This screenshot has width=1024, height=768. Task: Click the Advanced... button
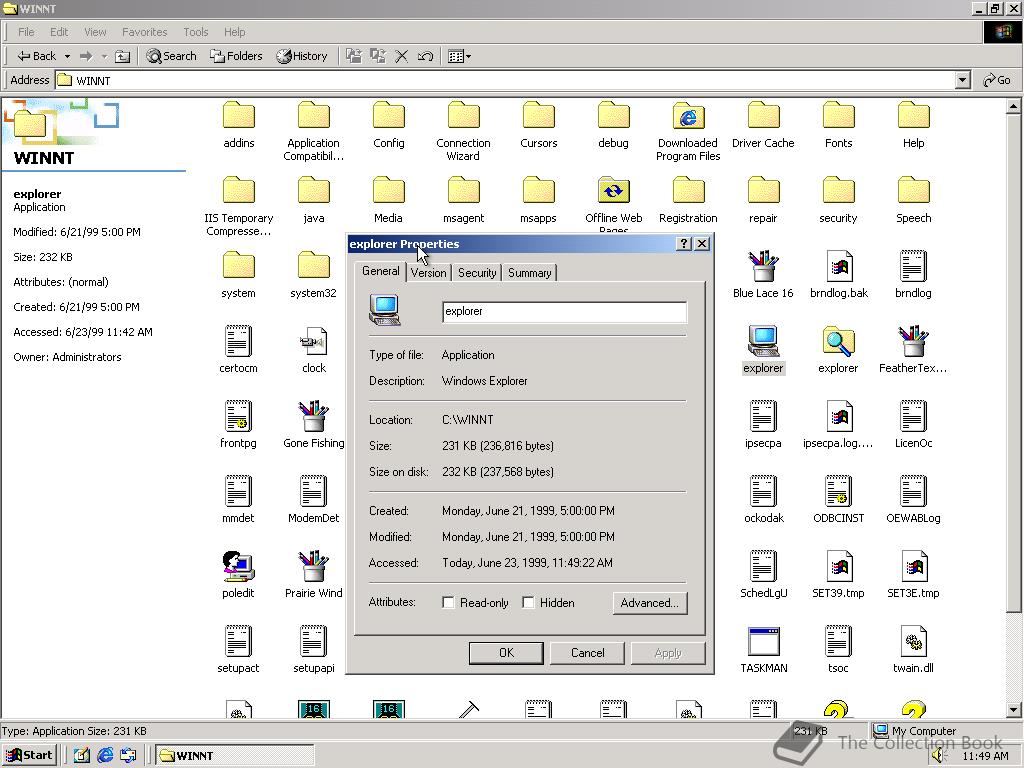click(649, 603)
